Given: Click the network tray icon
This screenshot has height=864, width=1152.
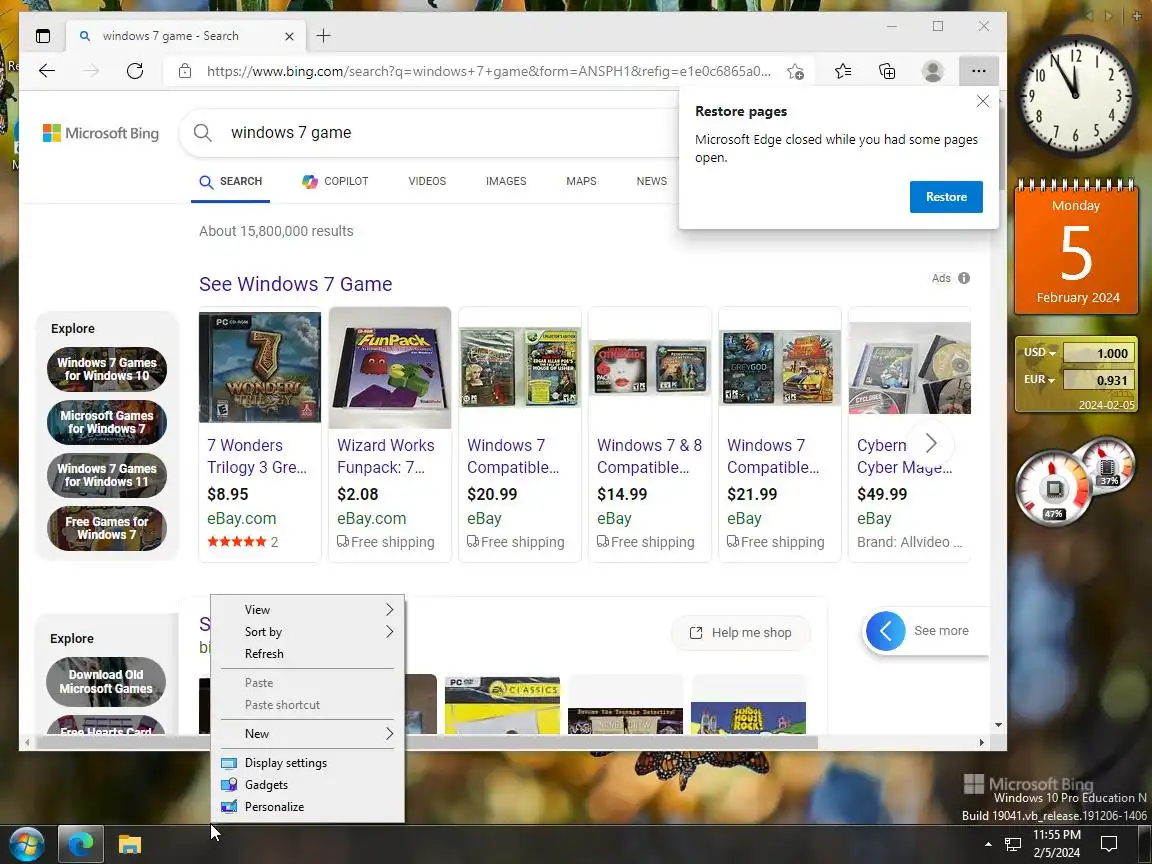Looking at the screenshot, I should coord(1012,845).
